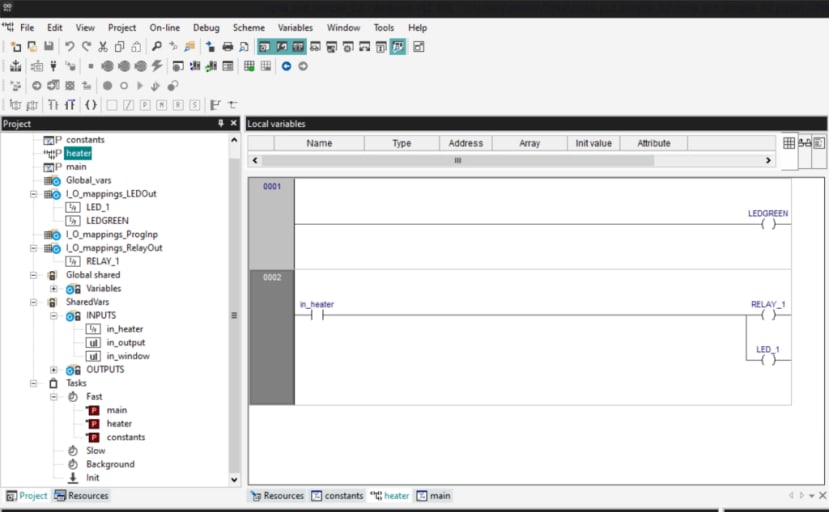Screen dimensions: 829x512
Task: Open the File menu
Action: 27,28
